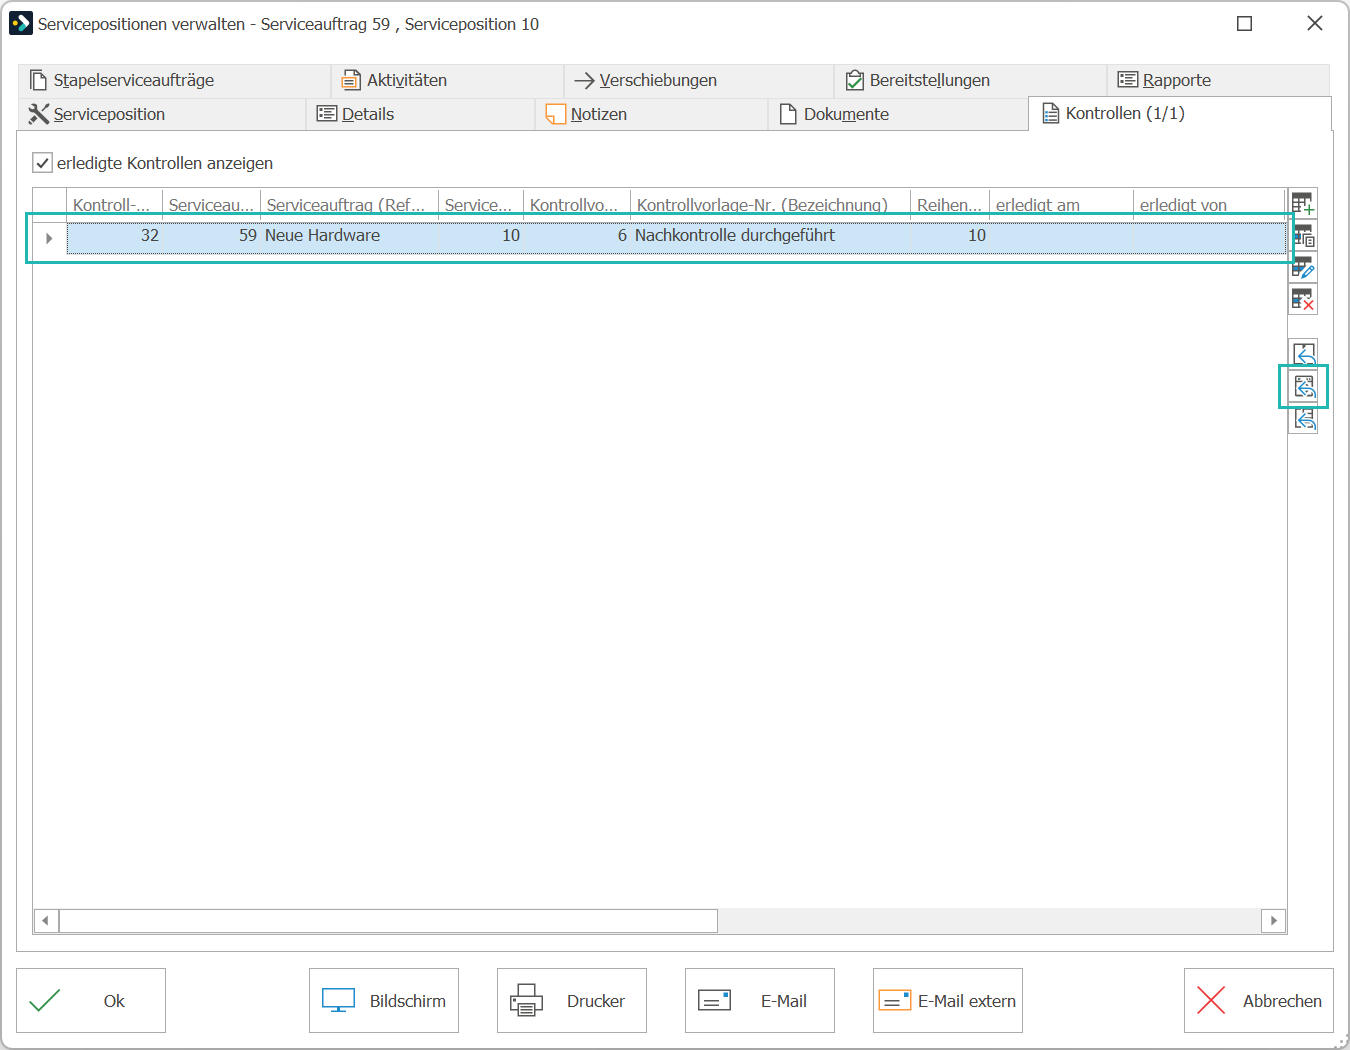Viewport: 1350px width, 1050px height.
Task: Click the green checkmark icon on Ok
Action: click(45, 1001)
